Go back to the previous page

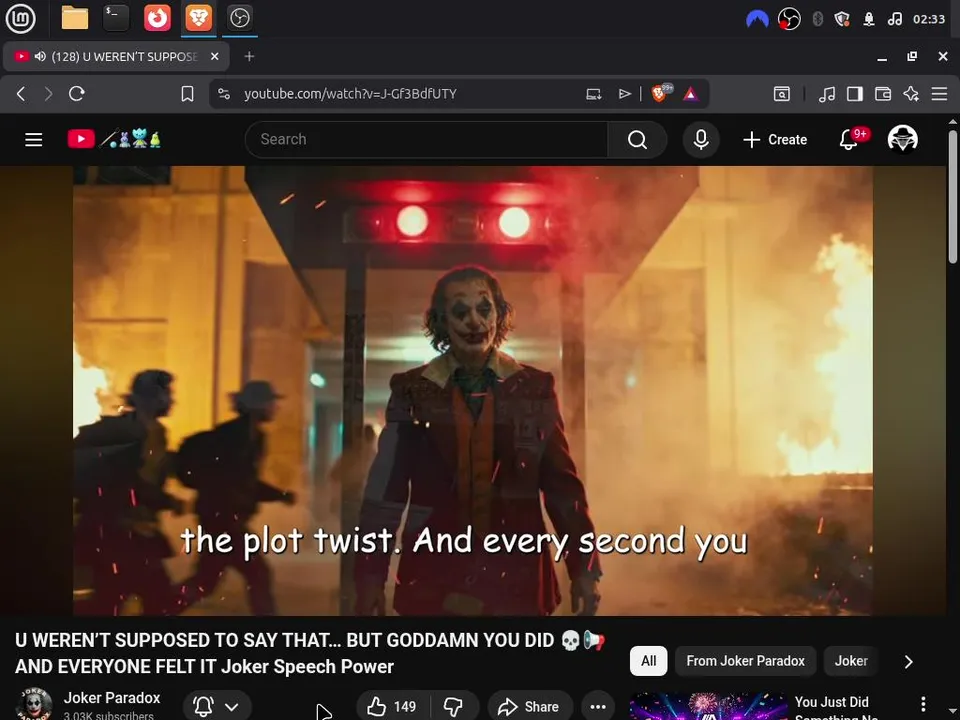tap(21, 94)
